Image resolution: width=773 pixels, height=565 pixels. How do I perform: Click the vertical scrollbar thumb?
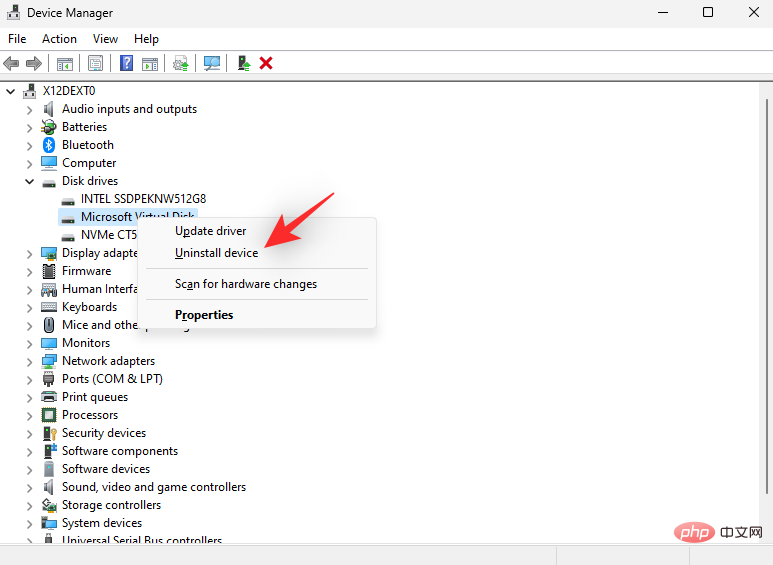[x=767, y=296]
